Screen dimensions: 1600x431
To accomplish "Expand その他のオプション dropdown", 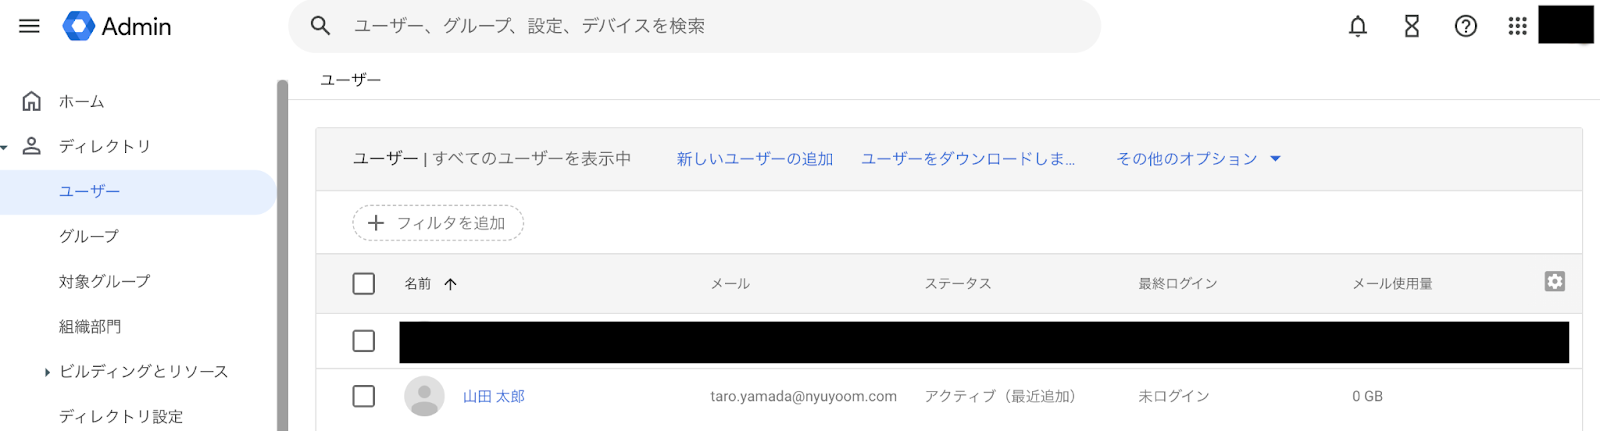I will point(1198,159).
